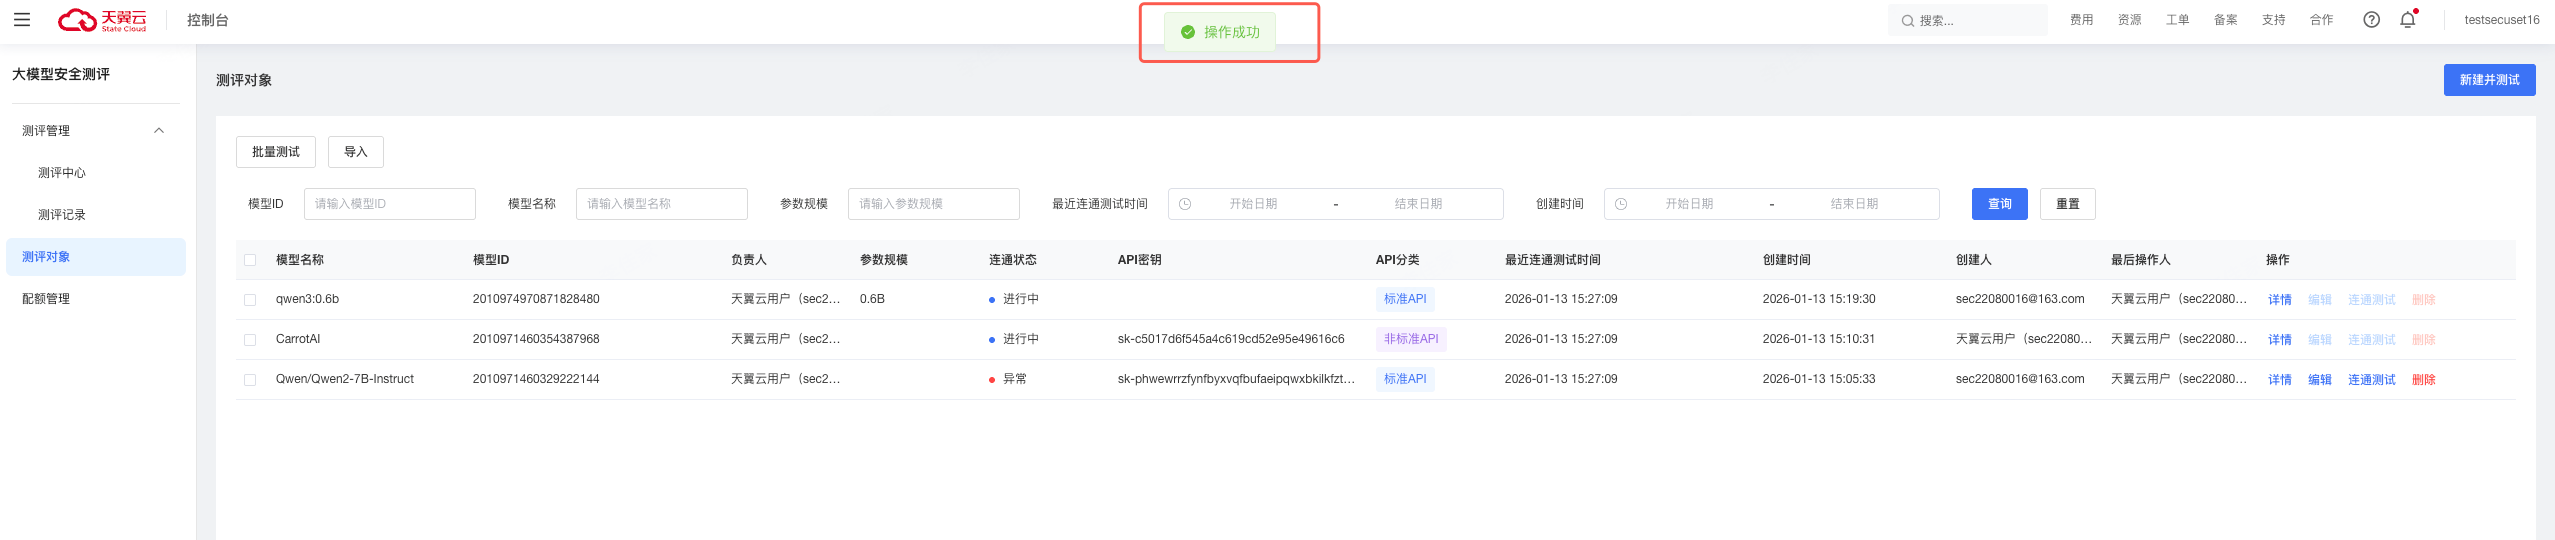Focus the 模型ID input field
Image resolution: width=2555 pixels, height=540 pixels.
pos(390,204)
